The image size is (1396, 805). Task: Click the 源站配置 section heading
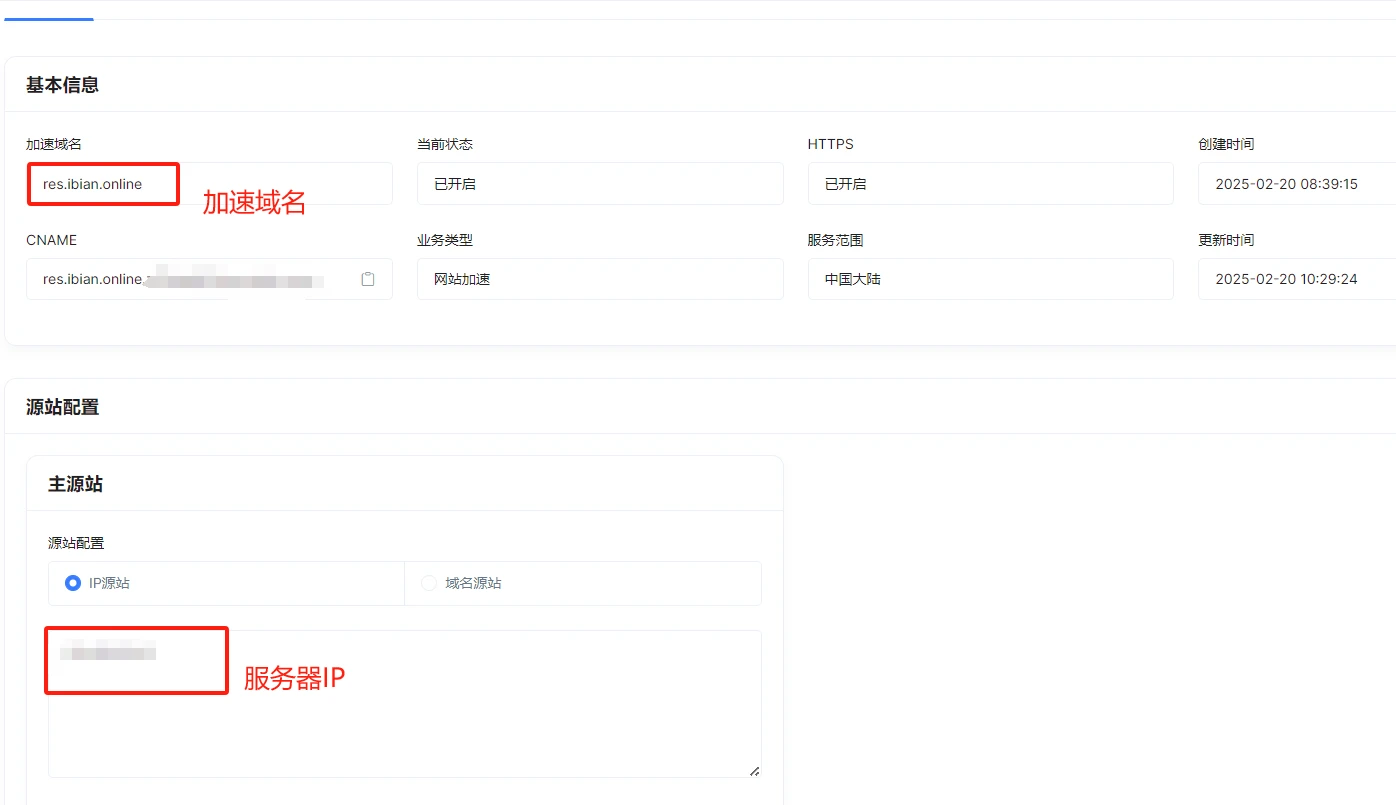(x=62, y=407)
